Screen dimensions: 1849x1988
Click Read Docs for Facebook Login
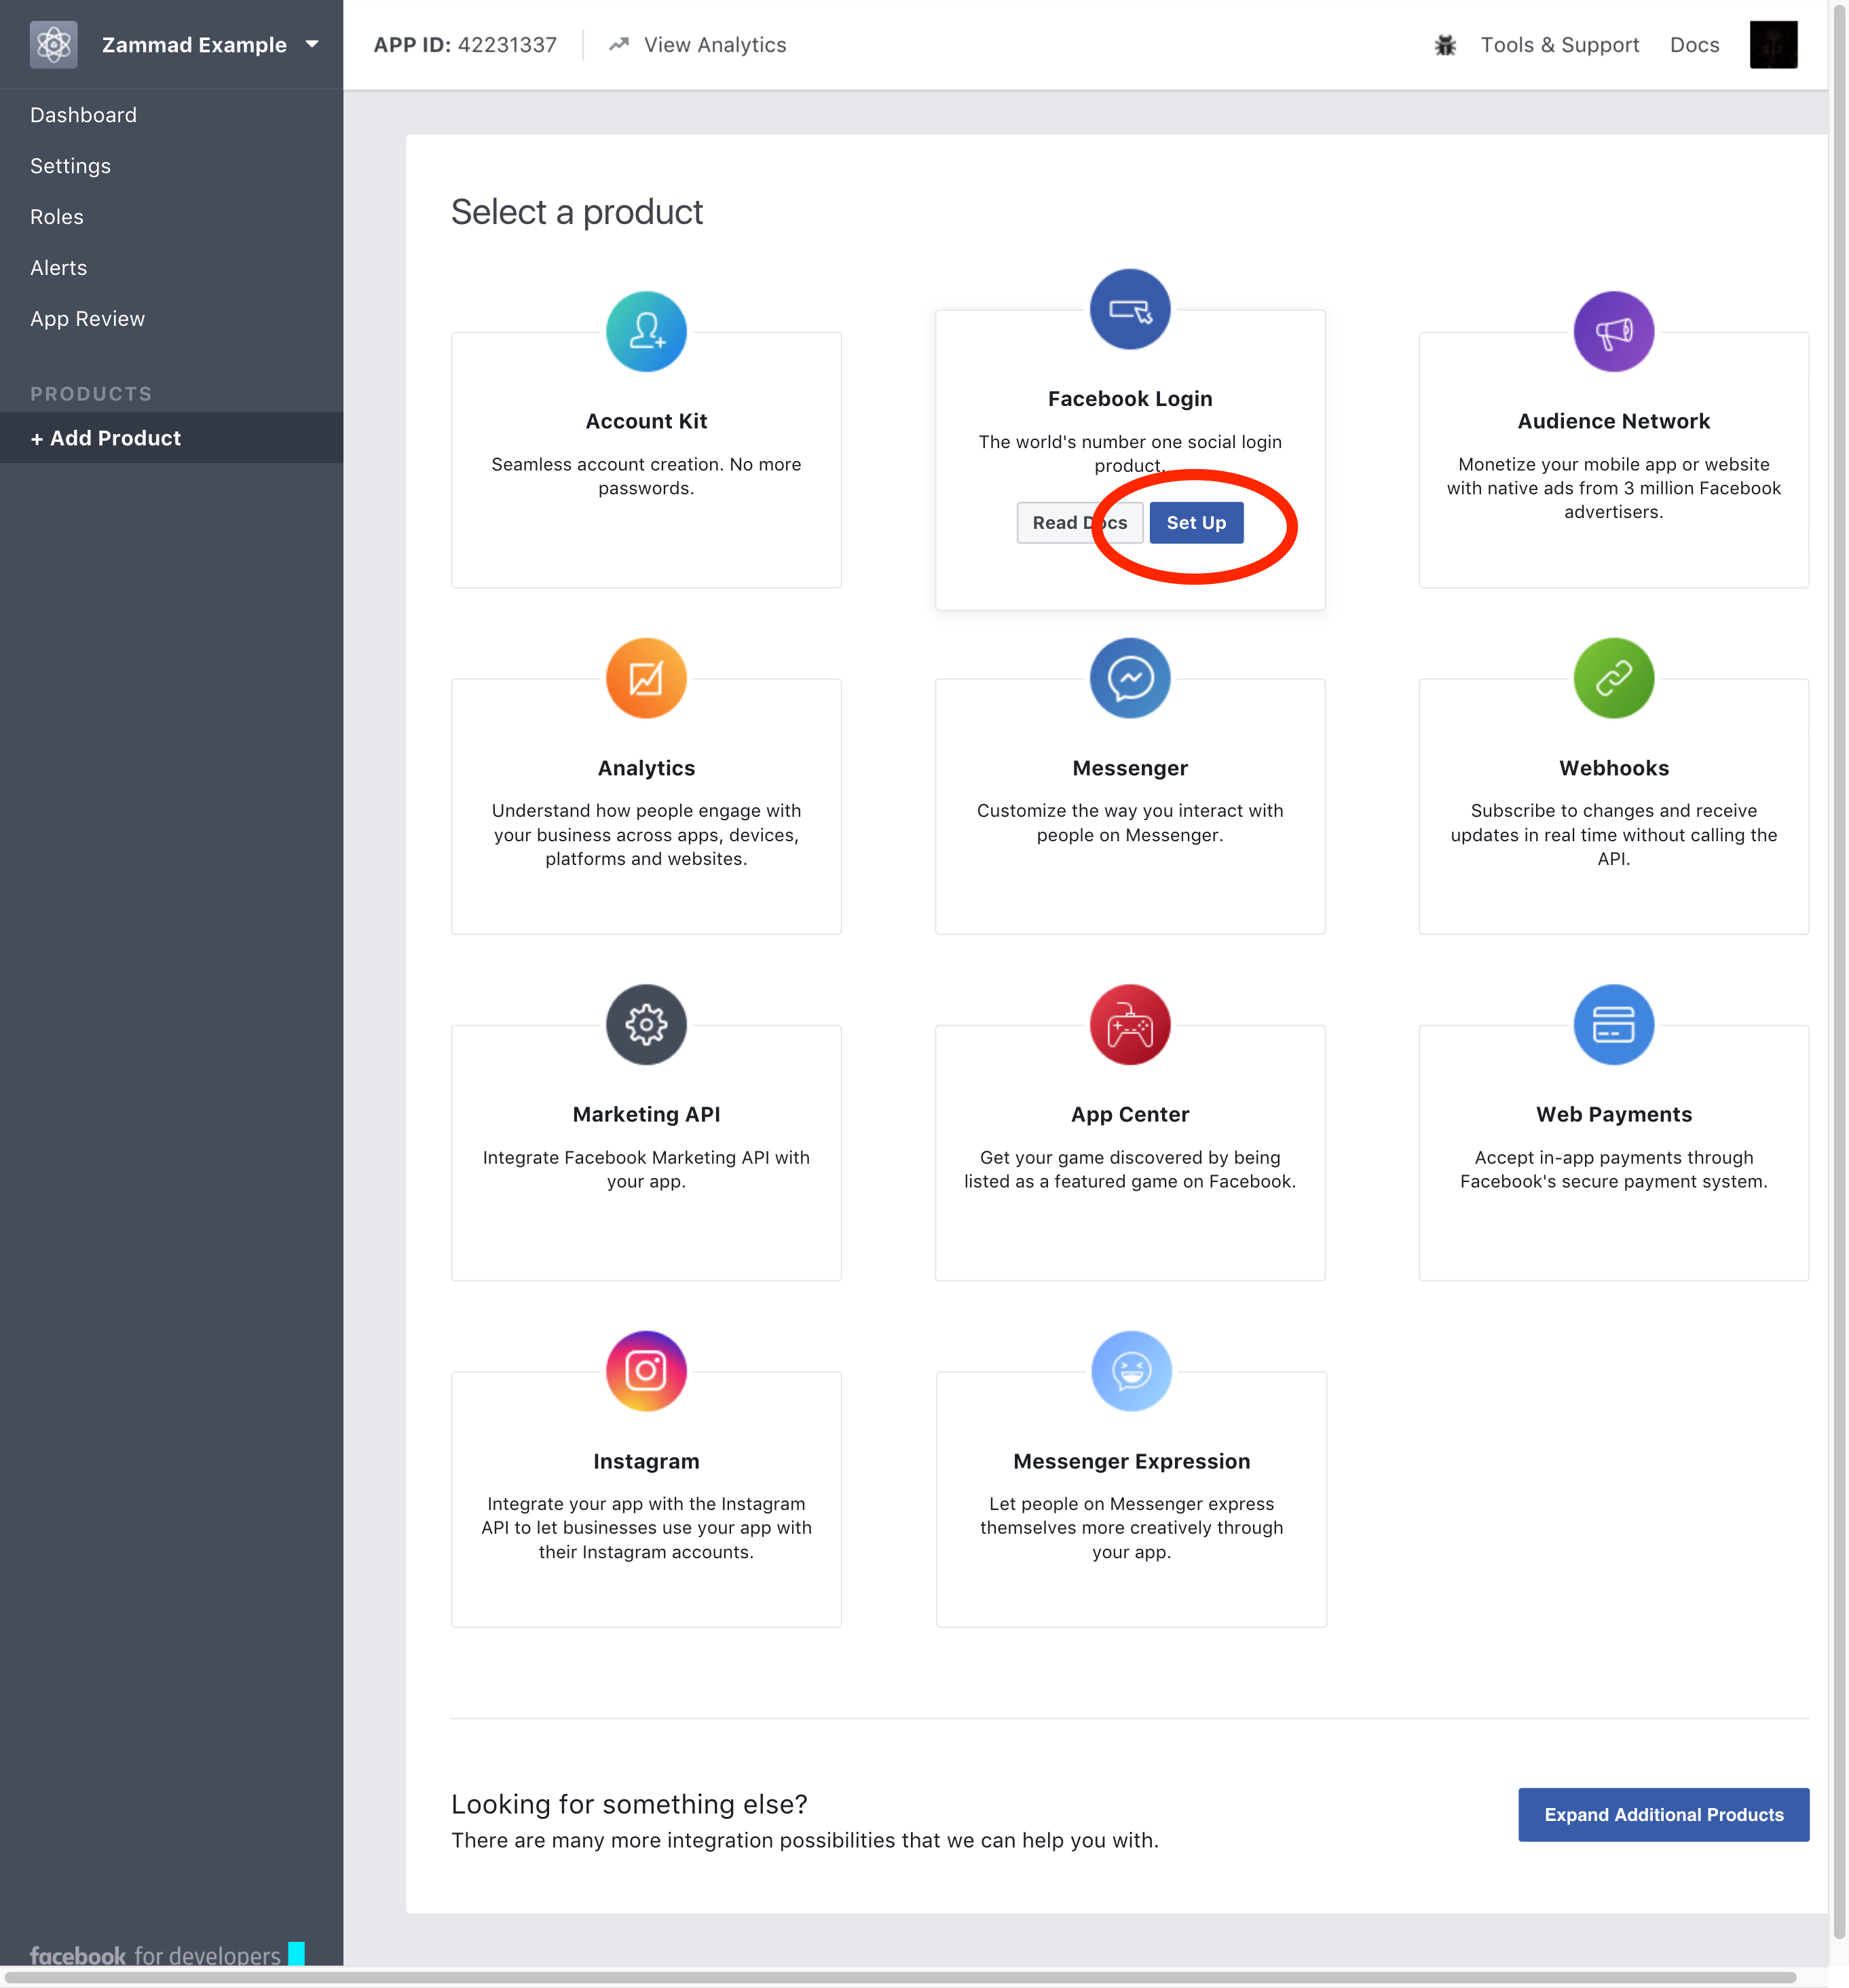(x=1080, y=523)
